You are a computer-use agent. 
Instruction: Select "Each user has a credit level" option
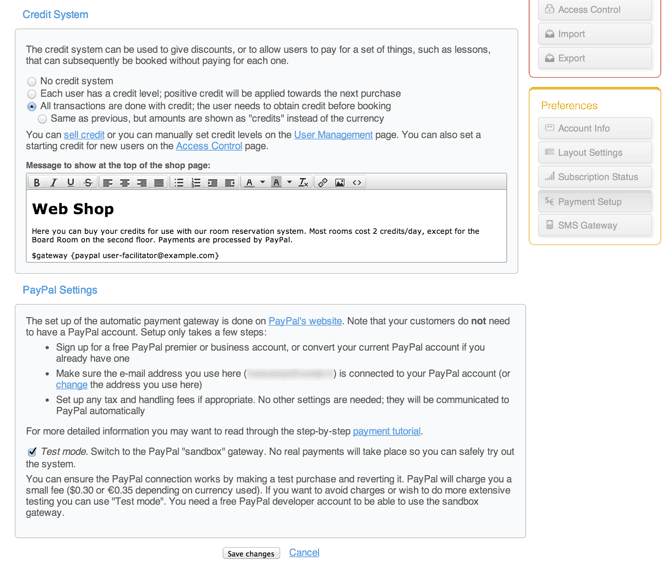pyautogui.click(x=32, y=94)
